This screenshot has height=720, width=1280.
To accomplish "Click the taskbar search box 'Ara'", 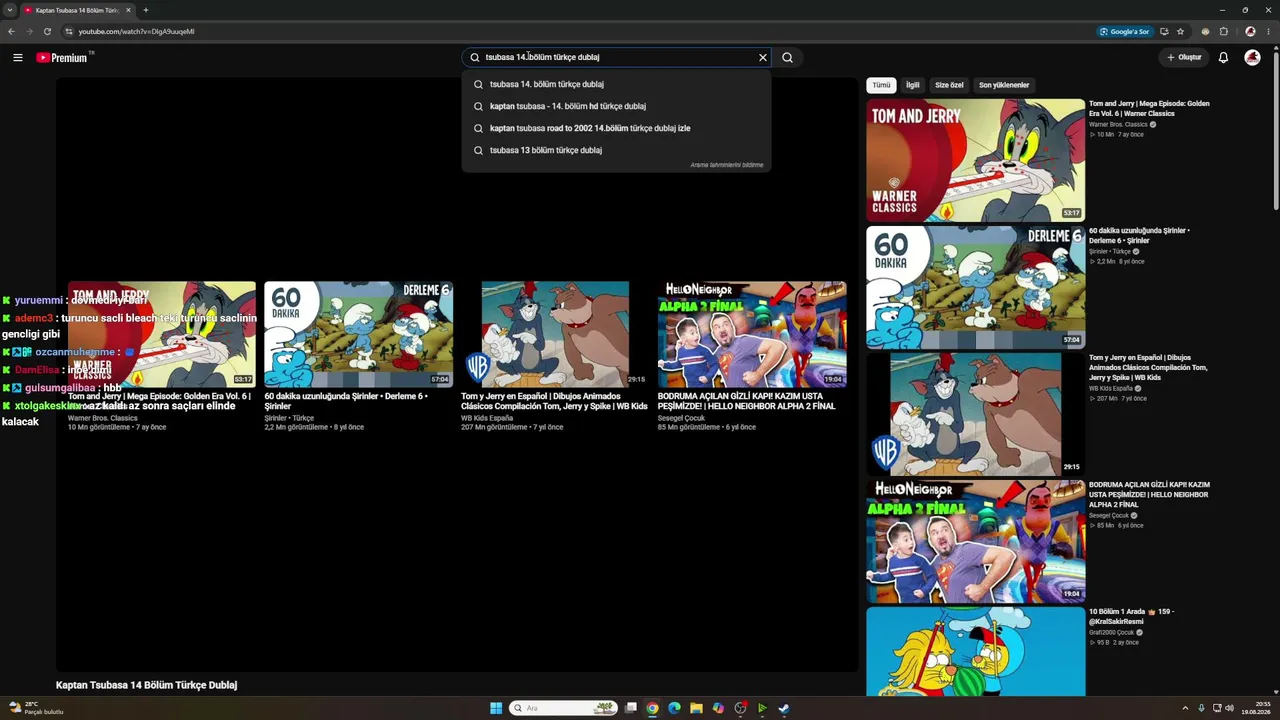I will point(563,708).
